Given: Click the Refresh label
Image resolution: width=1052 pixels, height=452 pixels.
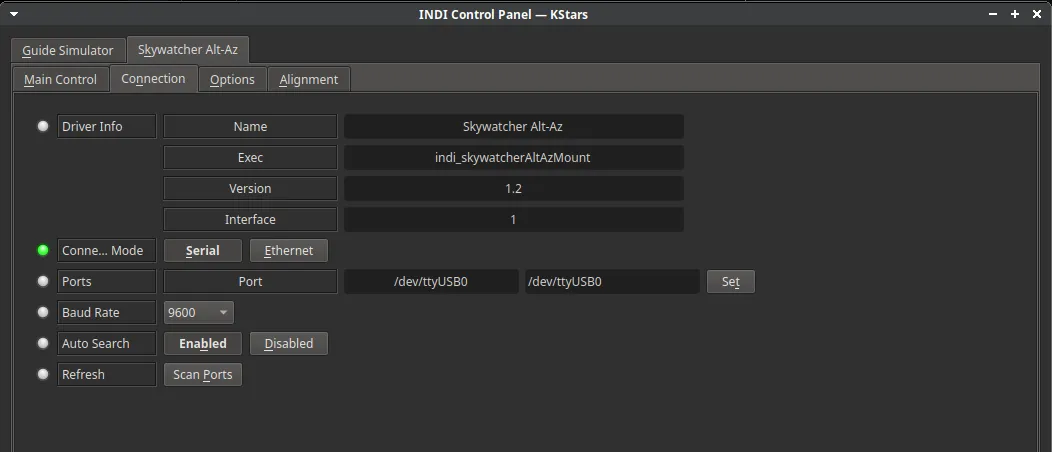Looking at the screenshot, I should (107, 374).
